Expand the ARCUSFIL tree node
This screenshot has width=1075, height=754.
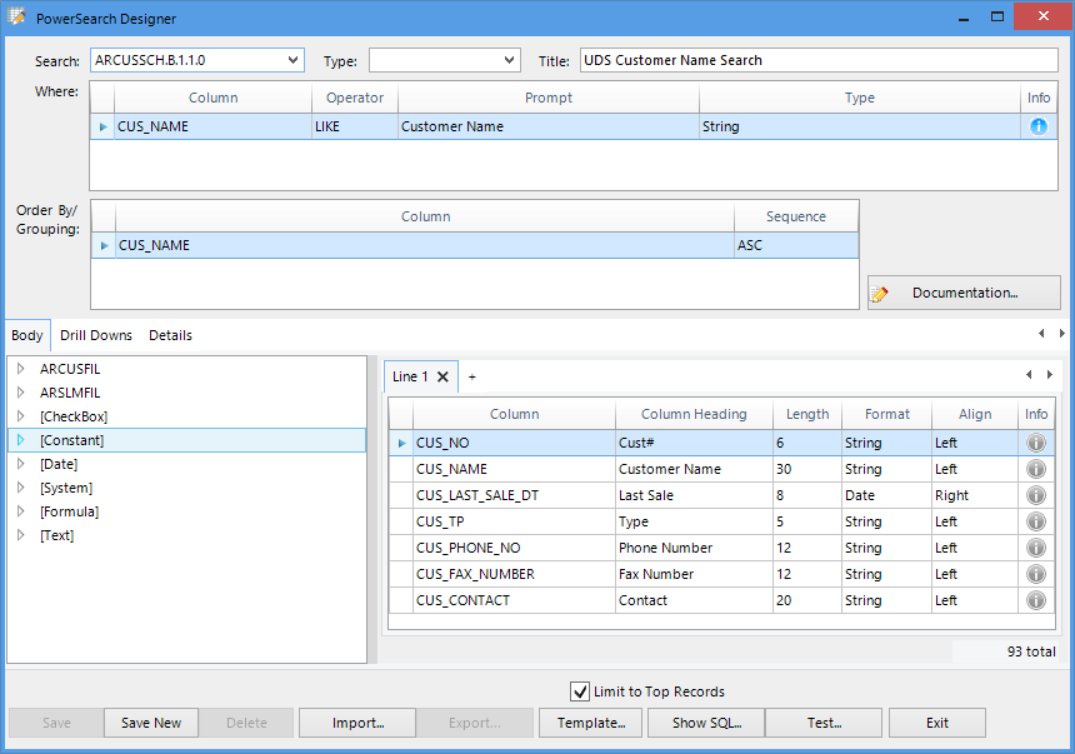21,369
